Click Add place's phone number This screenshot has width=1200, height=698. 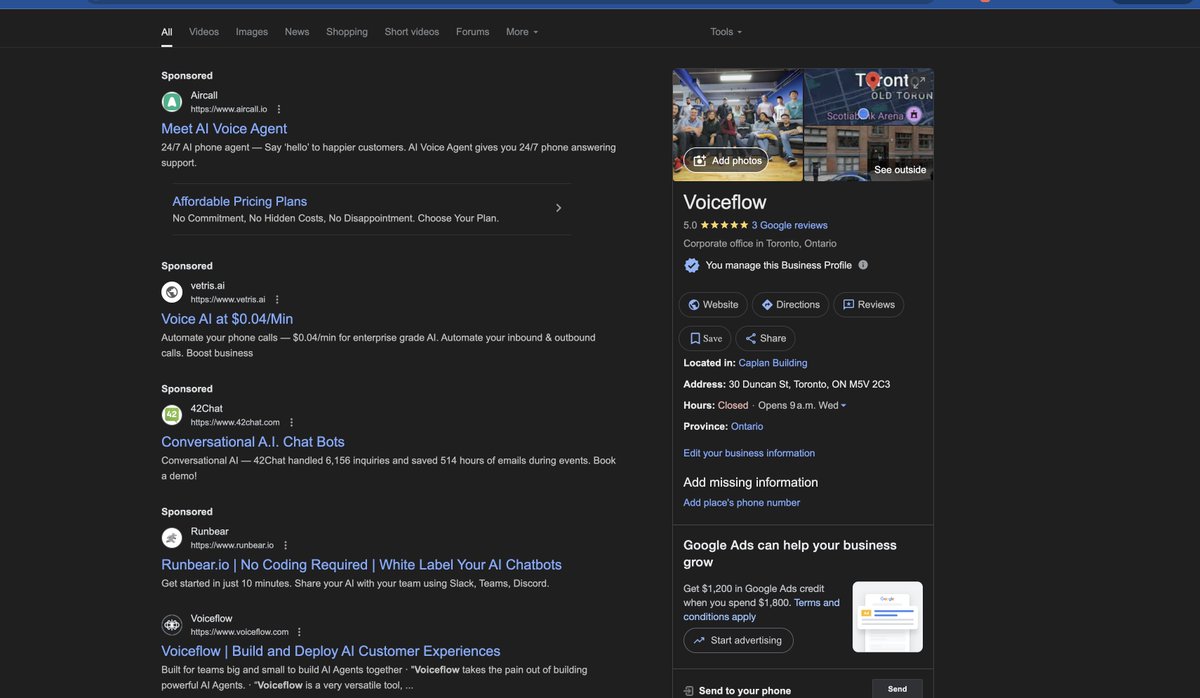(742, 503)
